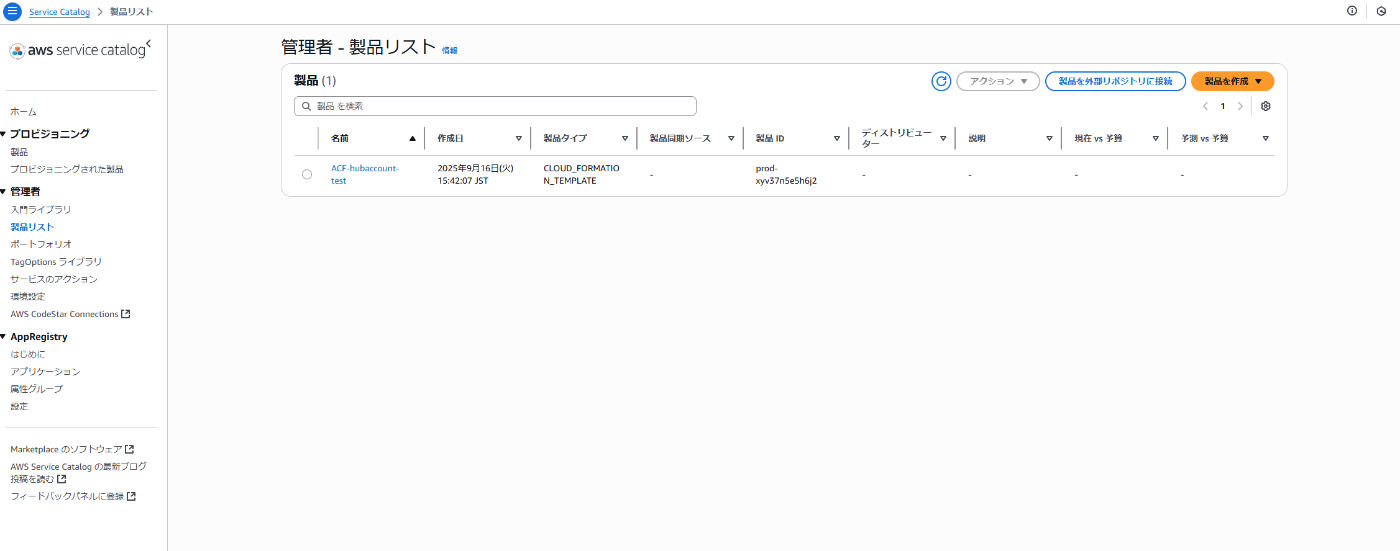Open the hexagon settings icon at top right
Viewport: 1400px width, 551px height.
point(1381,11)
